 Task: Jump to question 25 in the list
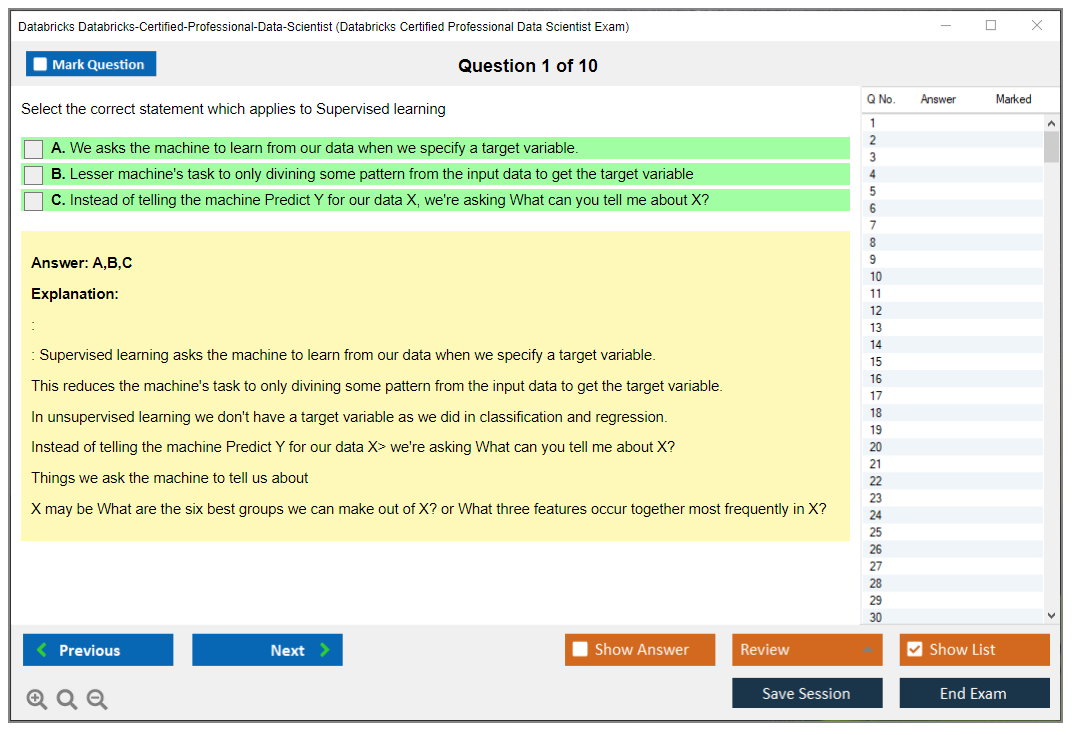[x=876, y=532]
